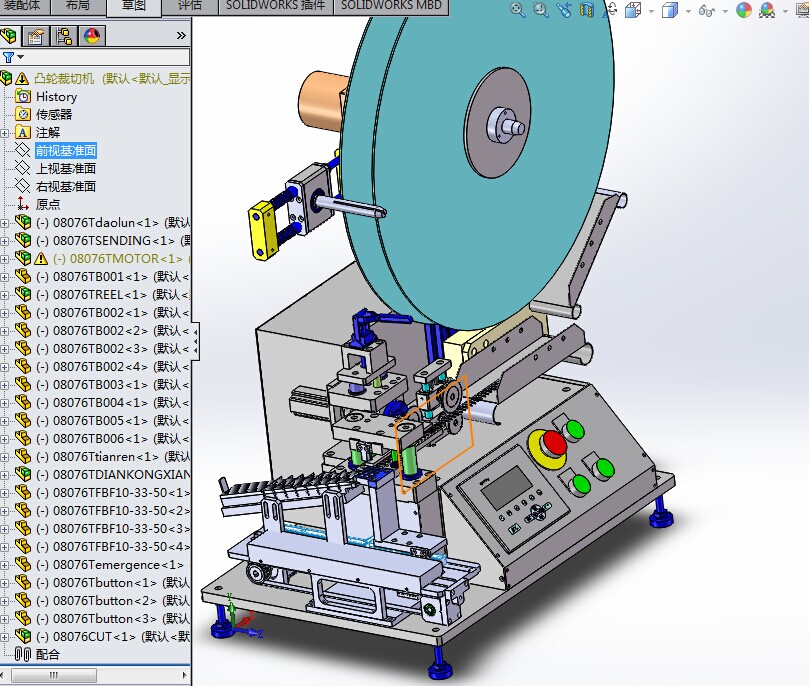
Task: Expand the 08076Ttianren<1> part
Action: pyautogui.click(x=5, y=458)
